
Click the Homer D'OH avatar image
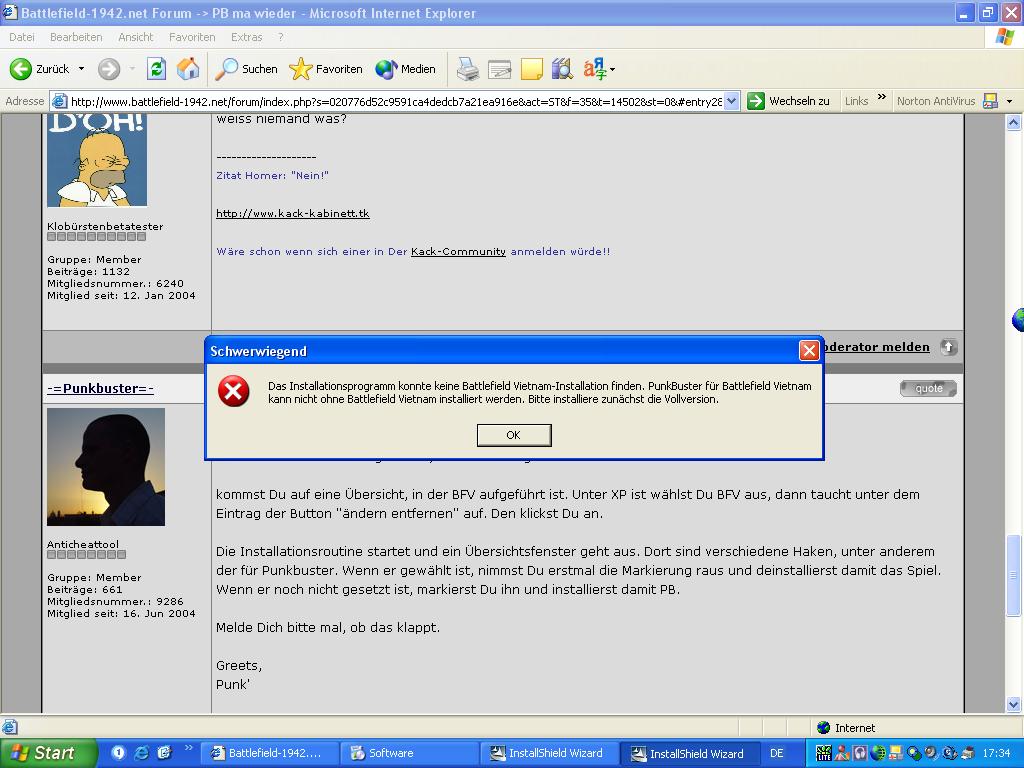[97, 160]
